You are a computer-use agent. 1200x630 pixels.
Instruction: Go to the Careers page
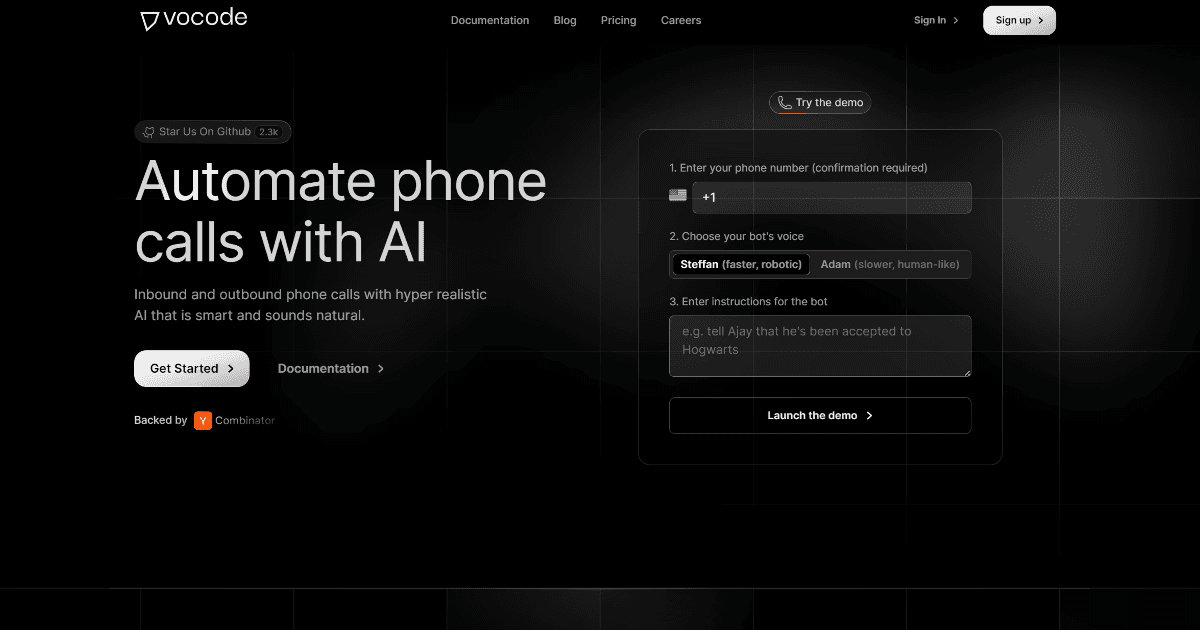coord(681,19)
